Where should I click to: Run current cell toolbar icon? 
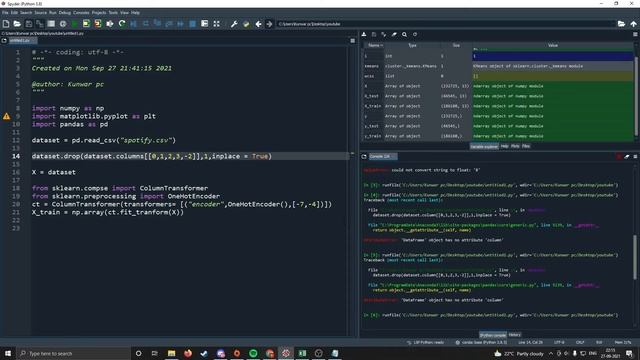(x=86, y=24)
